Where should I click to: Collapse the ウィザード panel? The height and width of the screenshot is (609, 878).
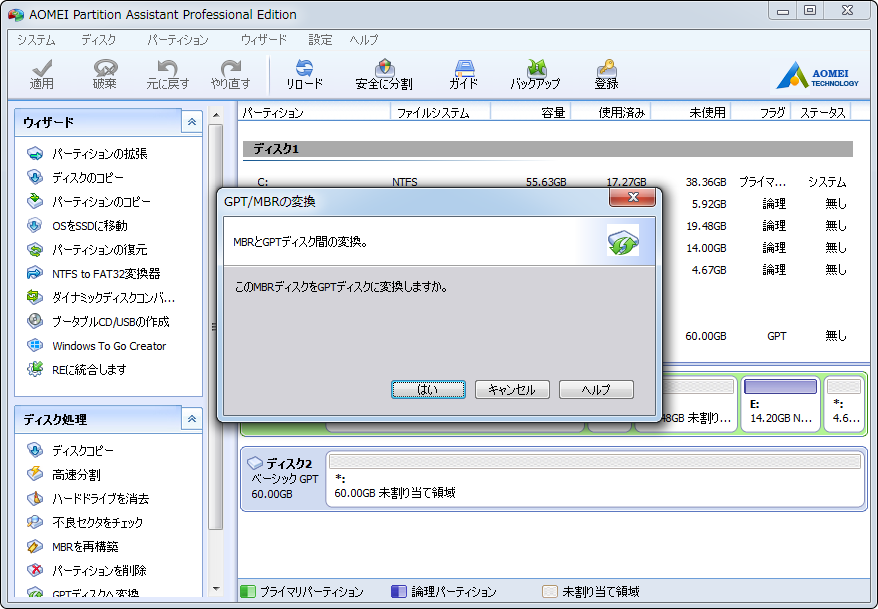[x=192, y=122]
